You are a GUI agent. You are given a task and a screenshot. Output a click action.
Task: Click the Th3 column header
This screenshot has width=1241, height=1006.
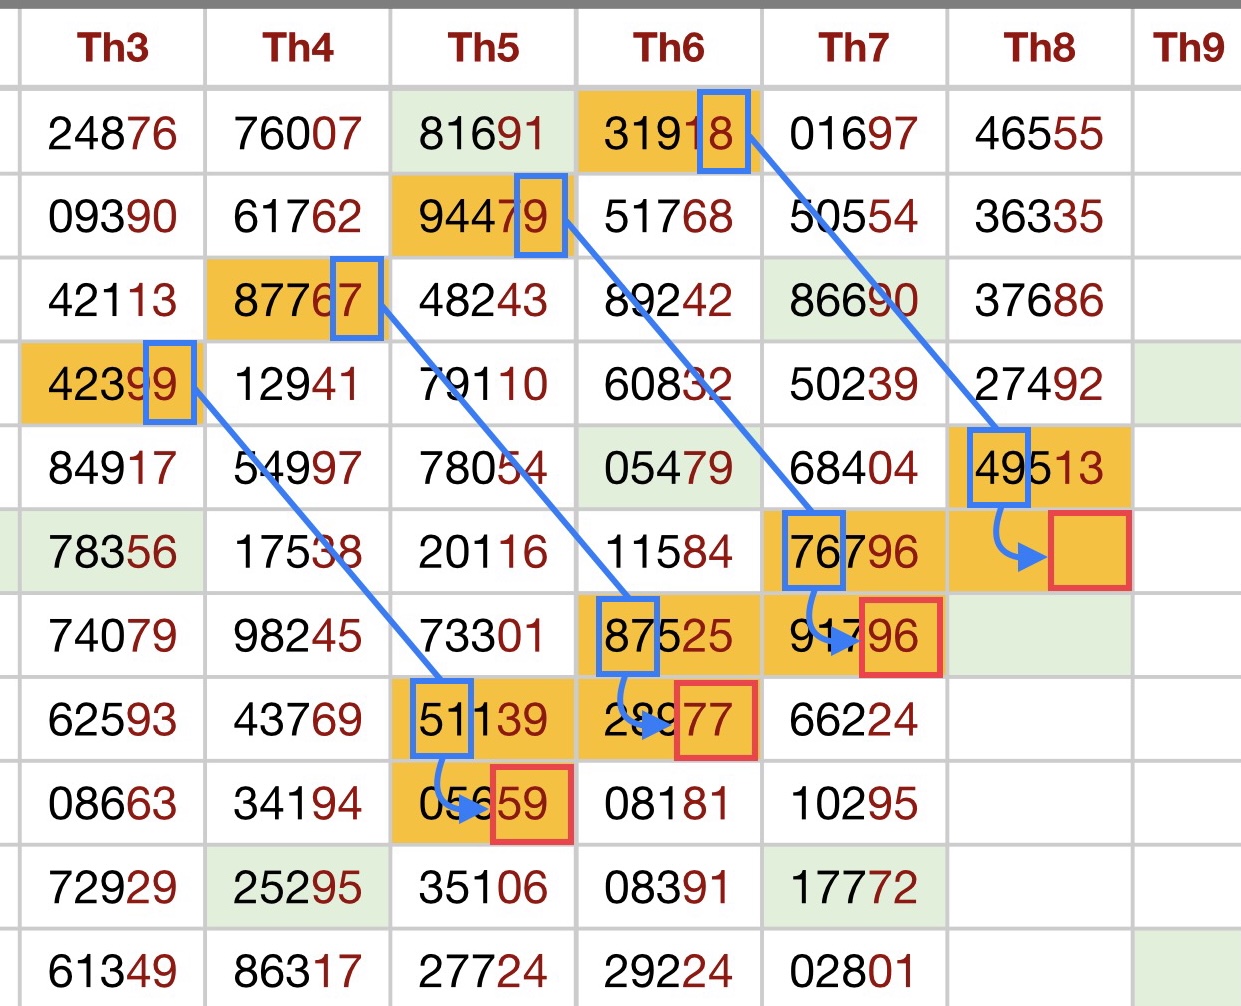[x=112, y=48]
